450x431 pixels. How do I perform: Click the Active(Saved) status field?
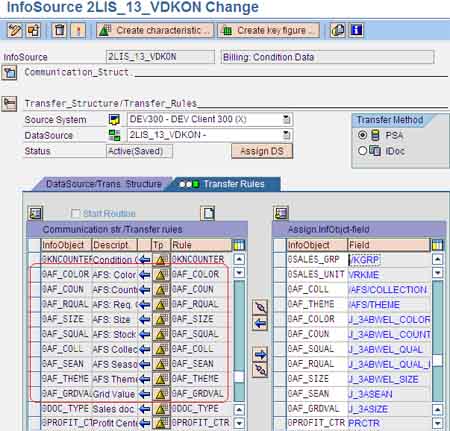click(x=139, y=151)
